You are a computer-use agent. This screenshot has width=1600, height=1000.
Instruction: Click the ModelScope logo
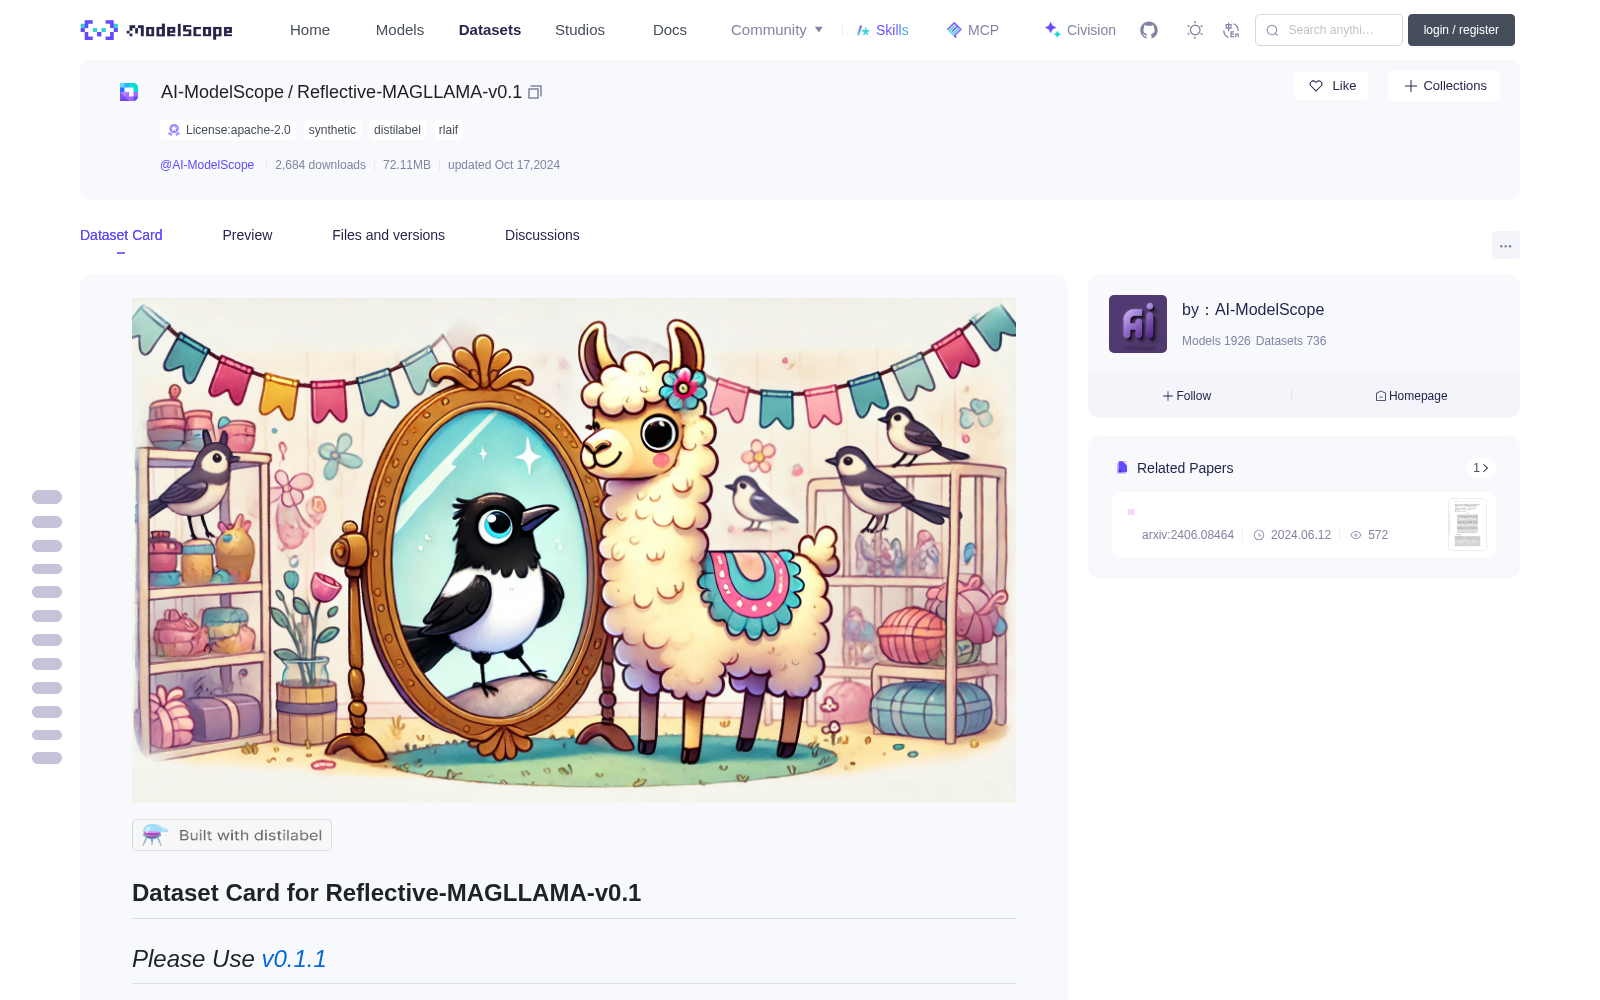coord(156,30)
